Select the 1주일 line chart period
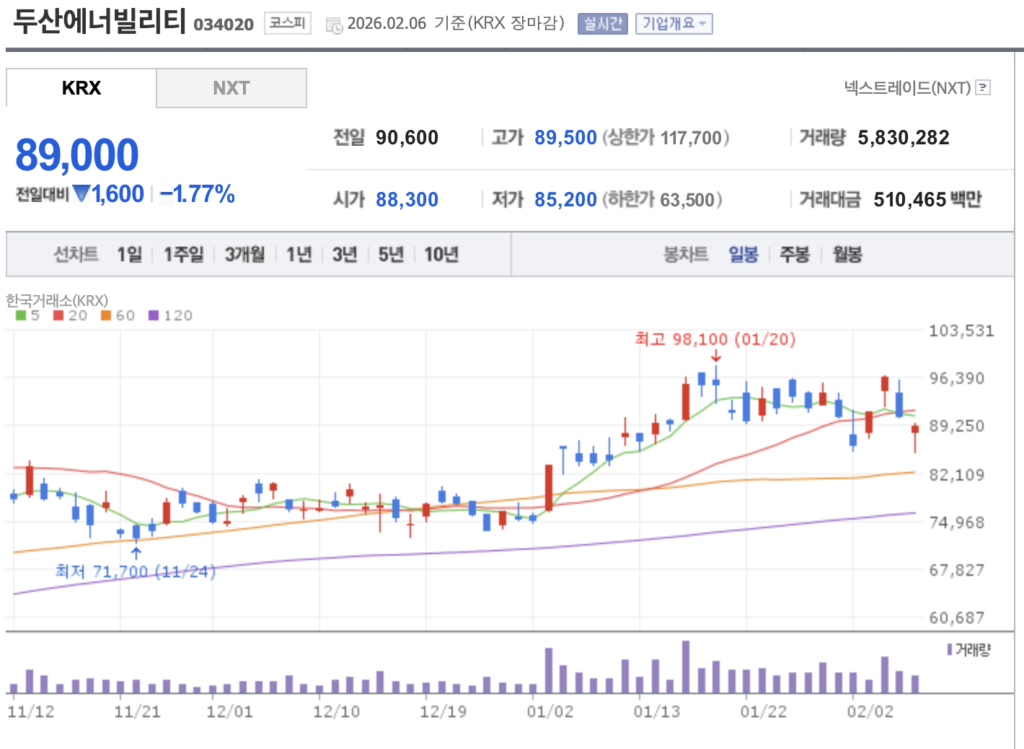Image resolution: width=1024 pixels, height=749 pixels. pos(184,254)
